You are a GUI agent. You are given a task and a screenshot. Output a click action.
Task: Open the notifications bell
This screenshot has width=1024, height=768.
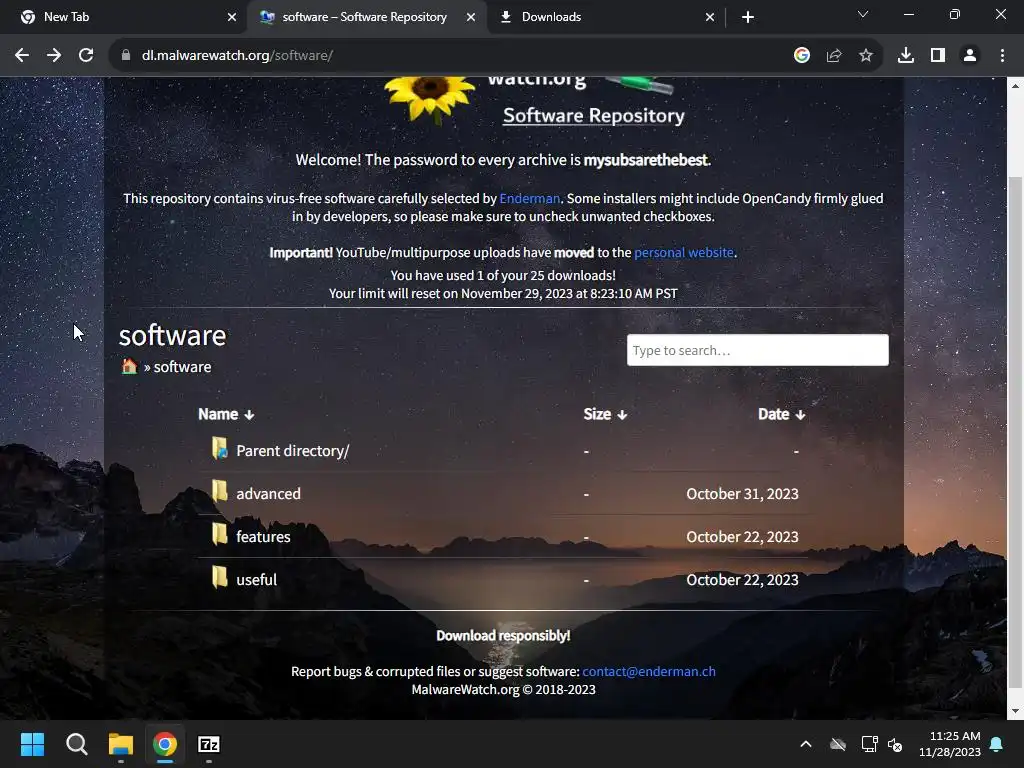[996, 744]
